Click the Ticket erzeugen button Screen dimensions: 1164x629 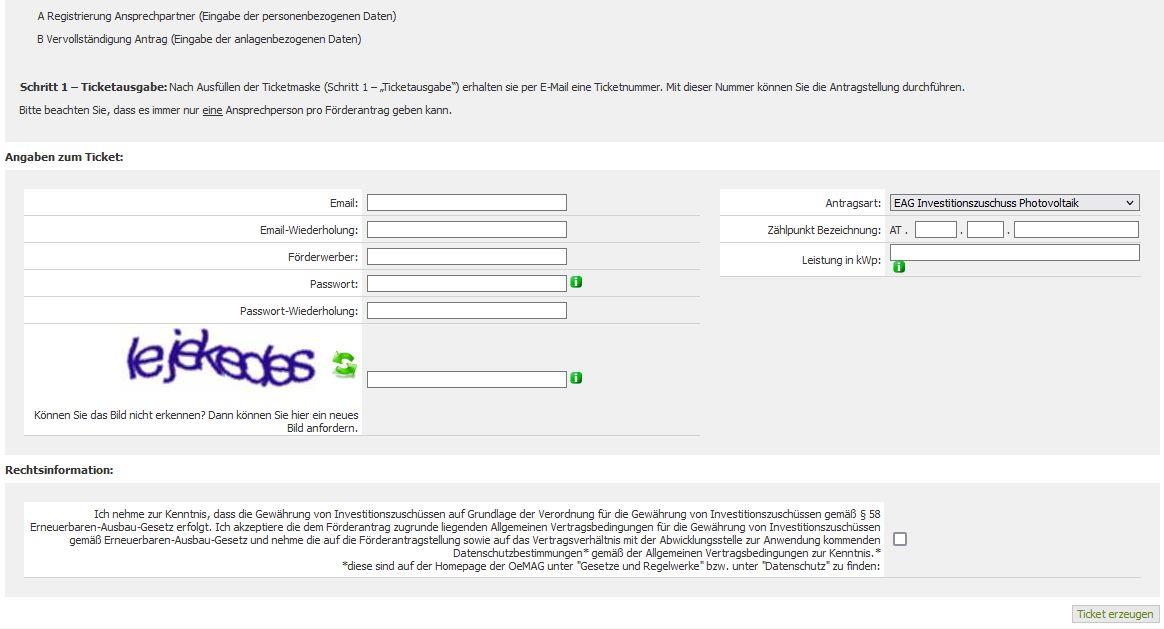pyautogui.click(x=1115, y=614)
